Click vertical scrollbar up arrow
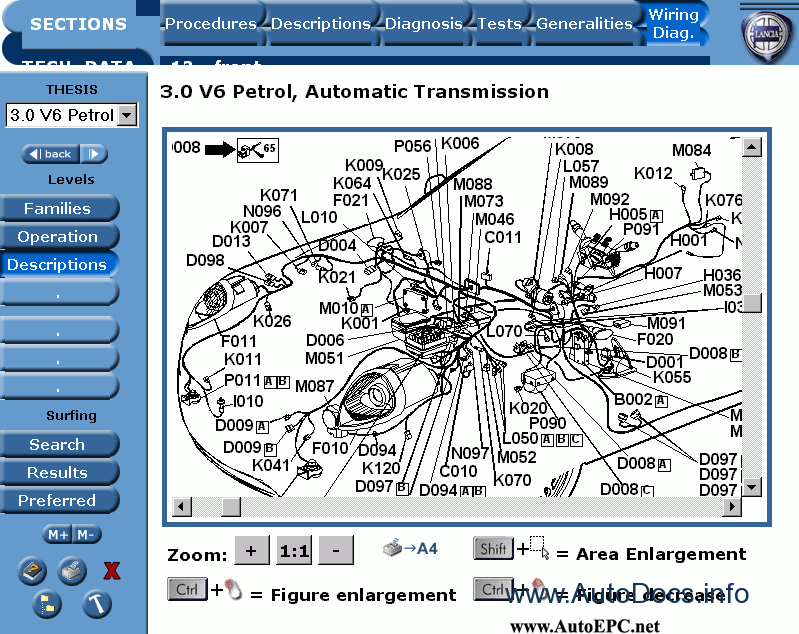 pos(752,147)
